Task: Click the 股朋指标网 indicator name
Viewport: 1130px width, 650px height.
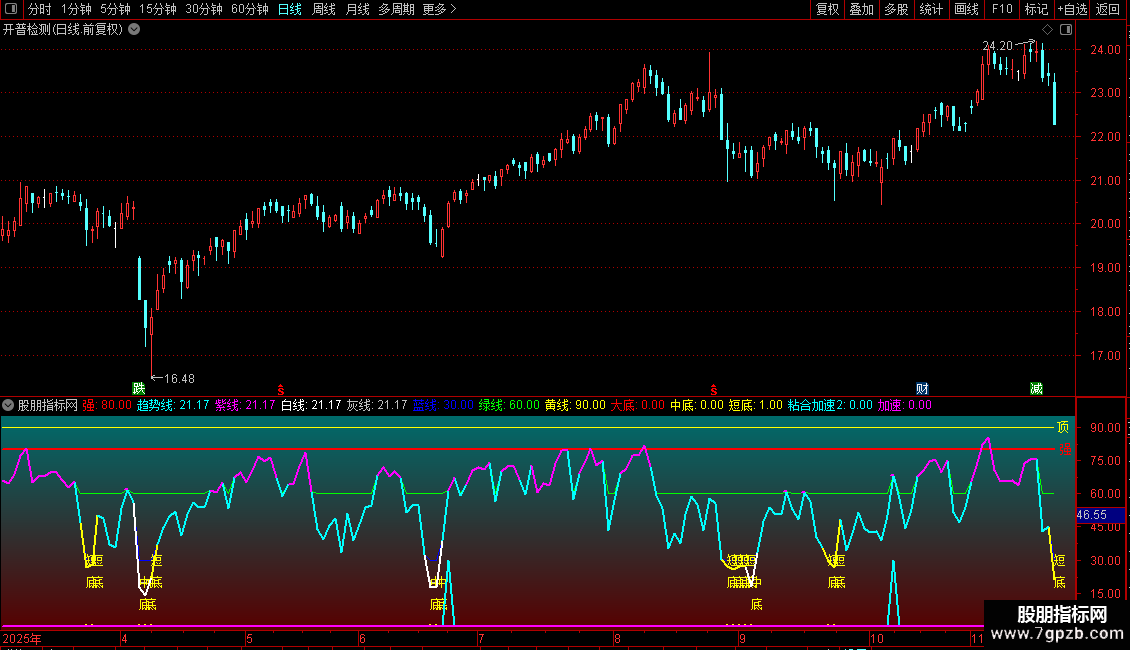Action: [x=48, y=405]
